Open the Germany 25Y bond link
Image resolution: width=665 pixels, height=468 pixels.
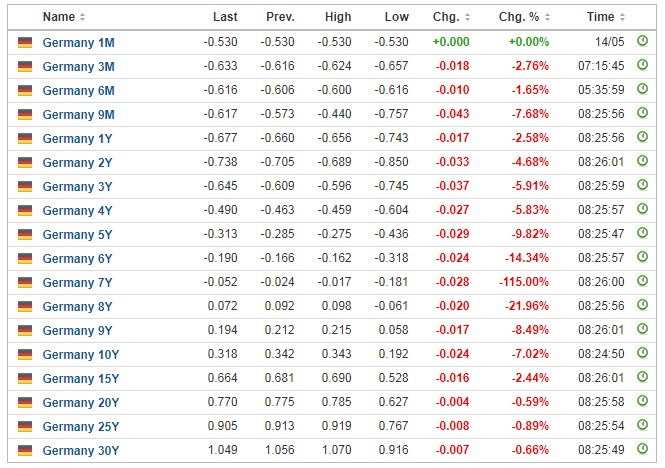pos(81,426)
